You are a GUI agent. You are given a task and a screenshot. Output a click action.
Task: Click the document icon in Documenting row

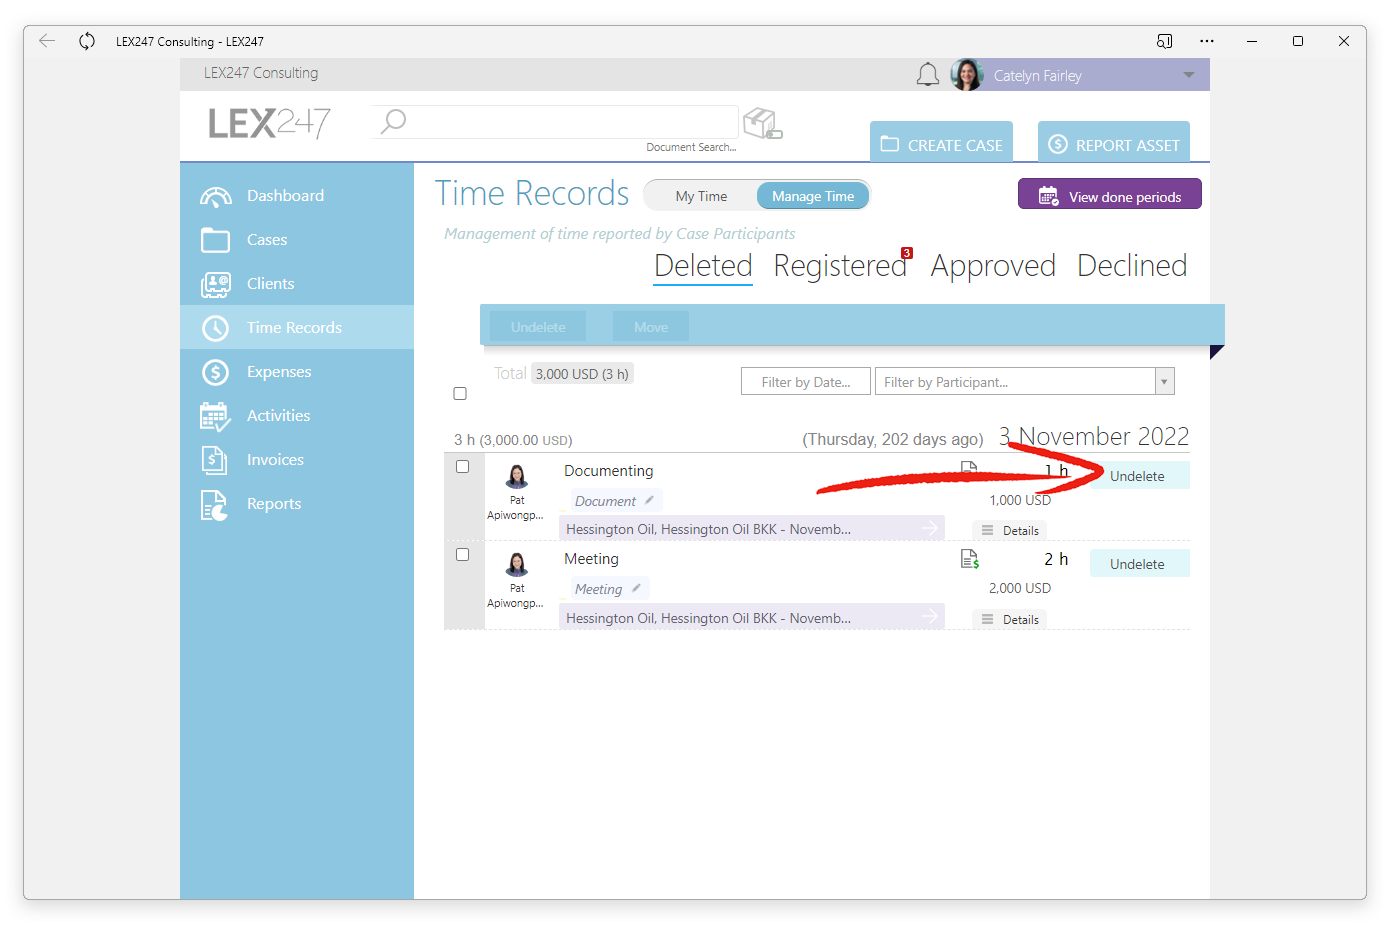[x=968, y=467]
